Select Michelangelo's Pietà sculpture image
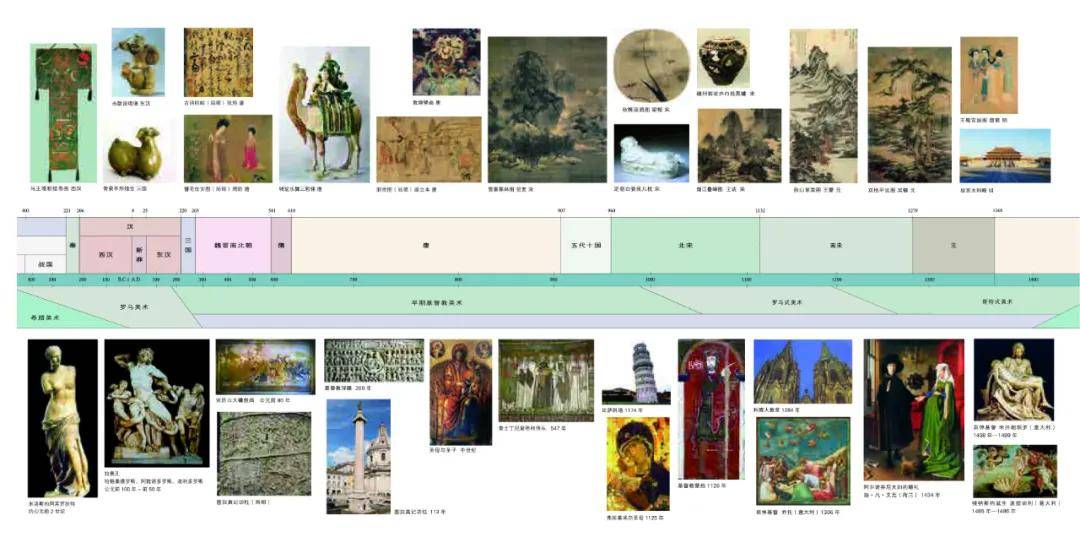1080x548 pixels. (x=1014, y=379)
